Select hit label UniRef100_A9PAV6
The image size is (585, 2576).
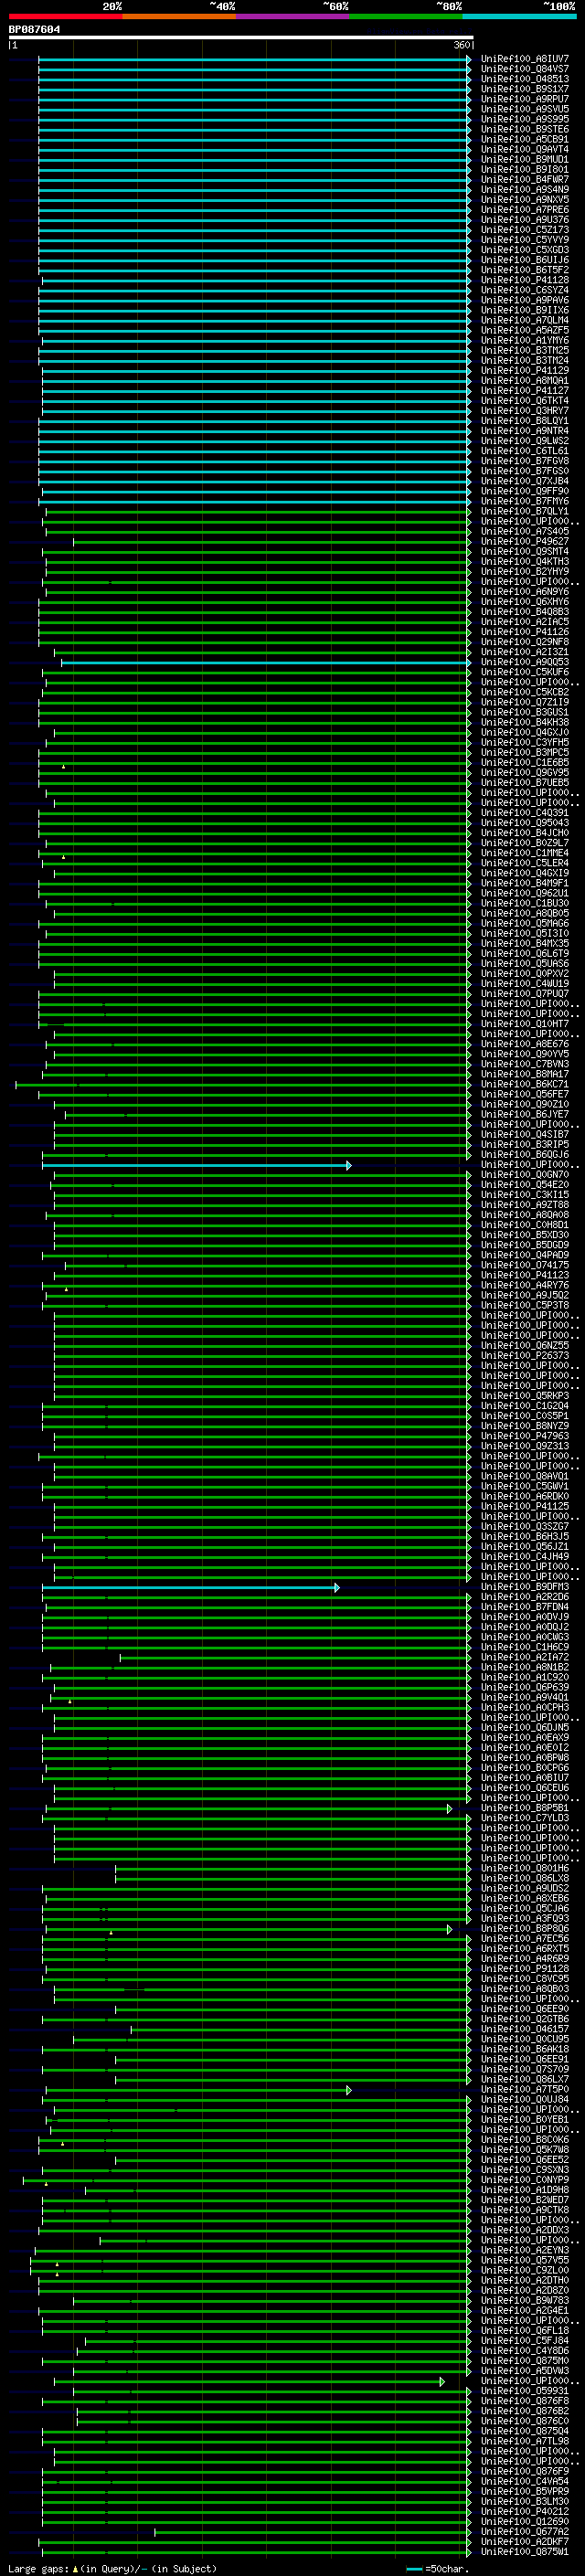pos(524,300)
